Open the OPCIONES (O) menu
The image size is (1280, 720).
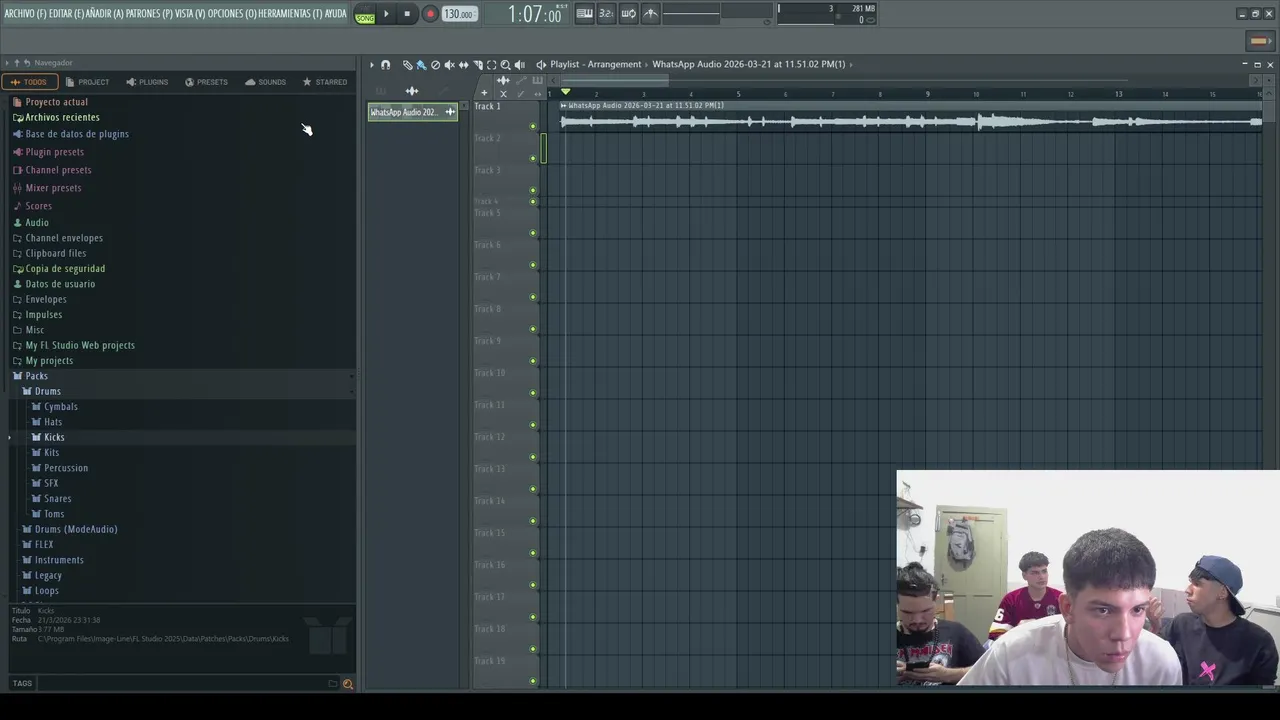[x=232, y=14]
